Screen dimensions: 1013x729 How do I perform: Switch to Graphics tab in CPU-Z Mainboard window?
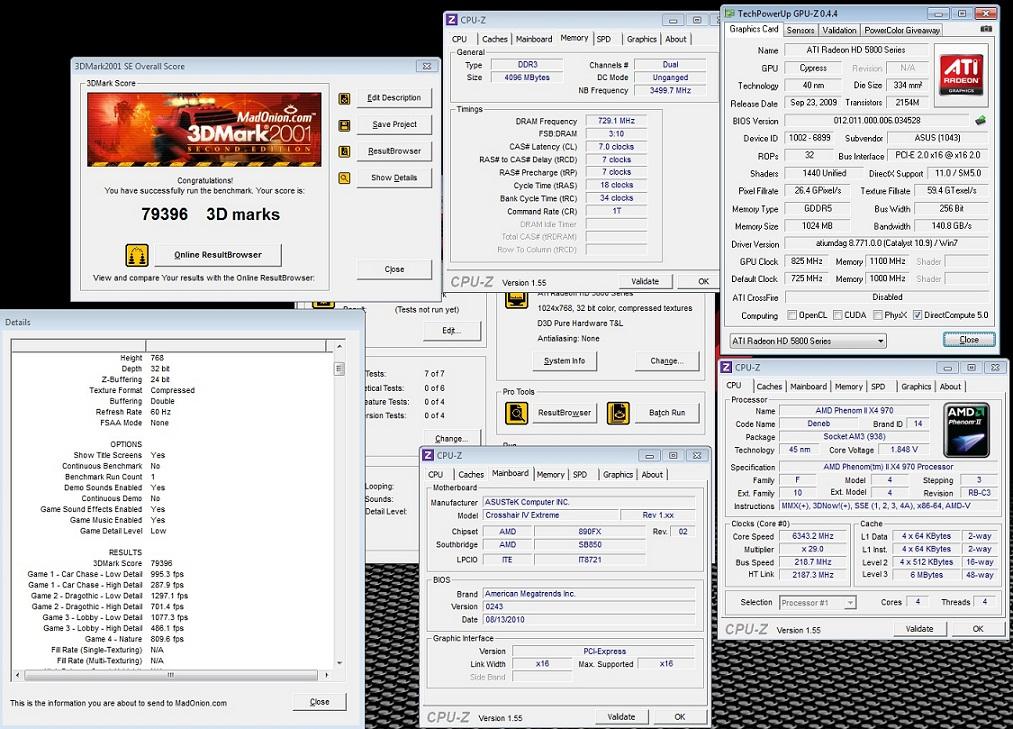(618, 475)
